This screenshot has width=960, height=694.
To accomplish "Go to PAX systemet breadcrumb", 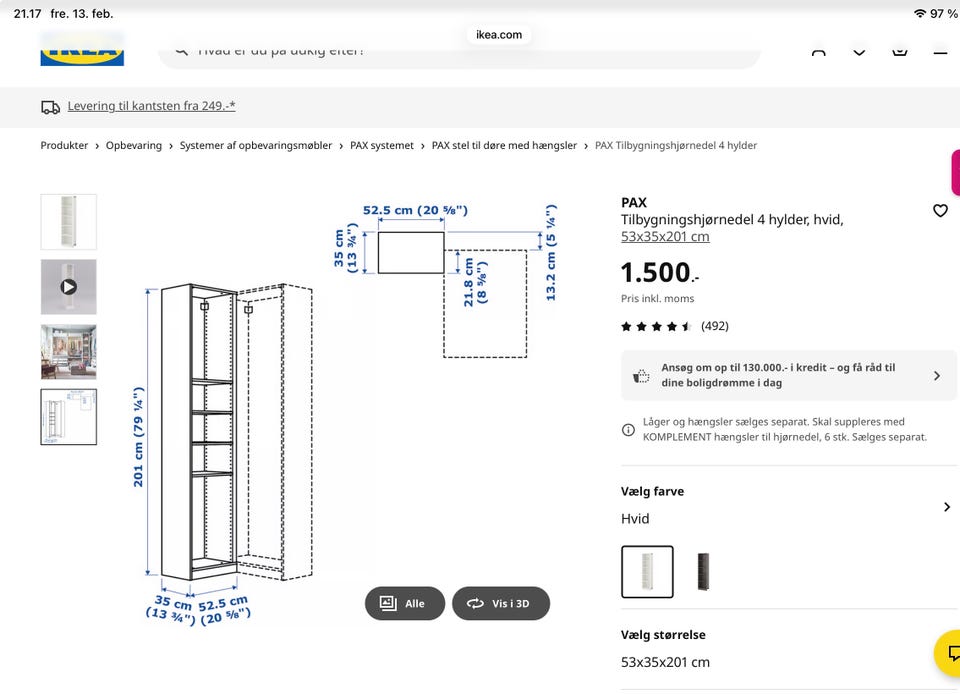I will pos(382,145).
